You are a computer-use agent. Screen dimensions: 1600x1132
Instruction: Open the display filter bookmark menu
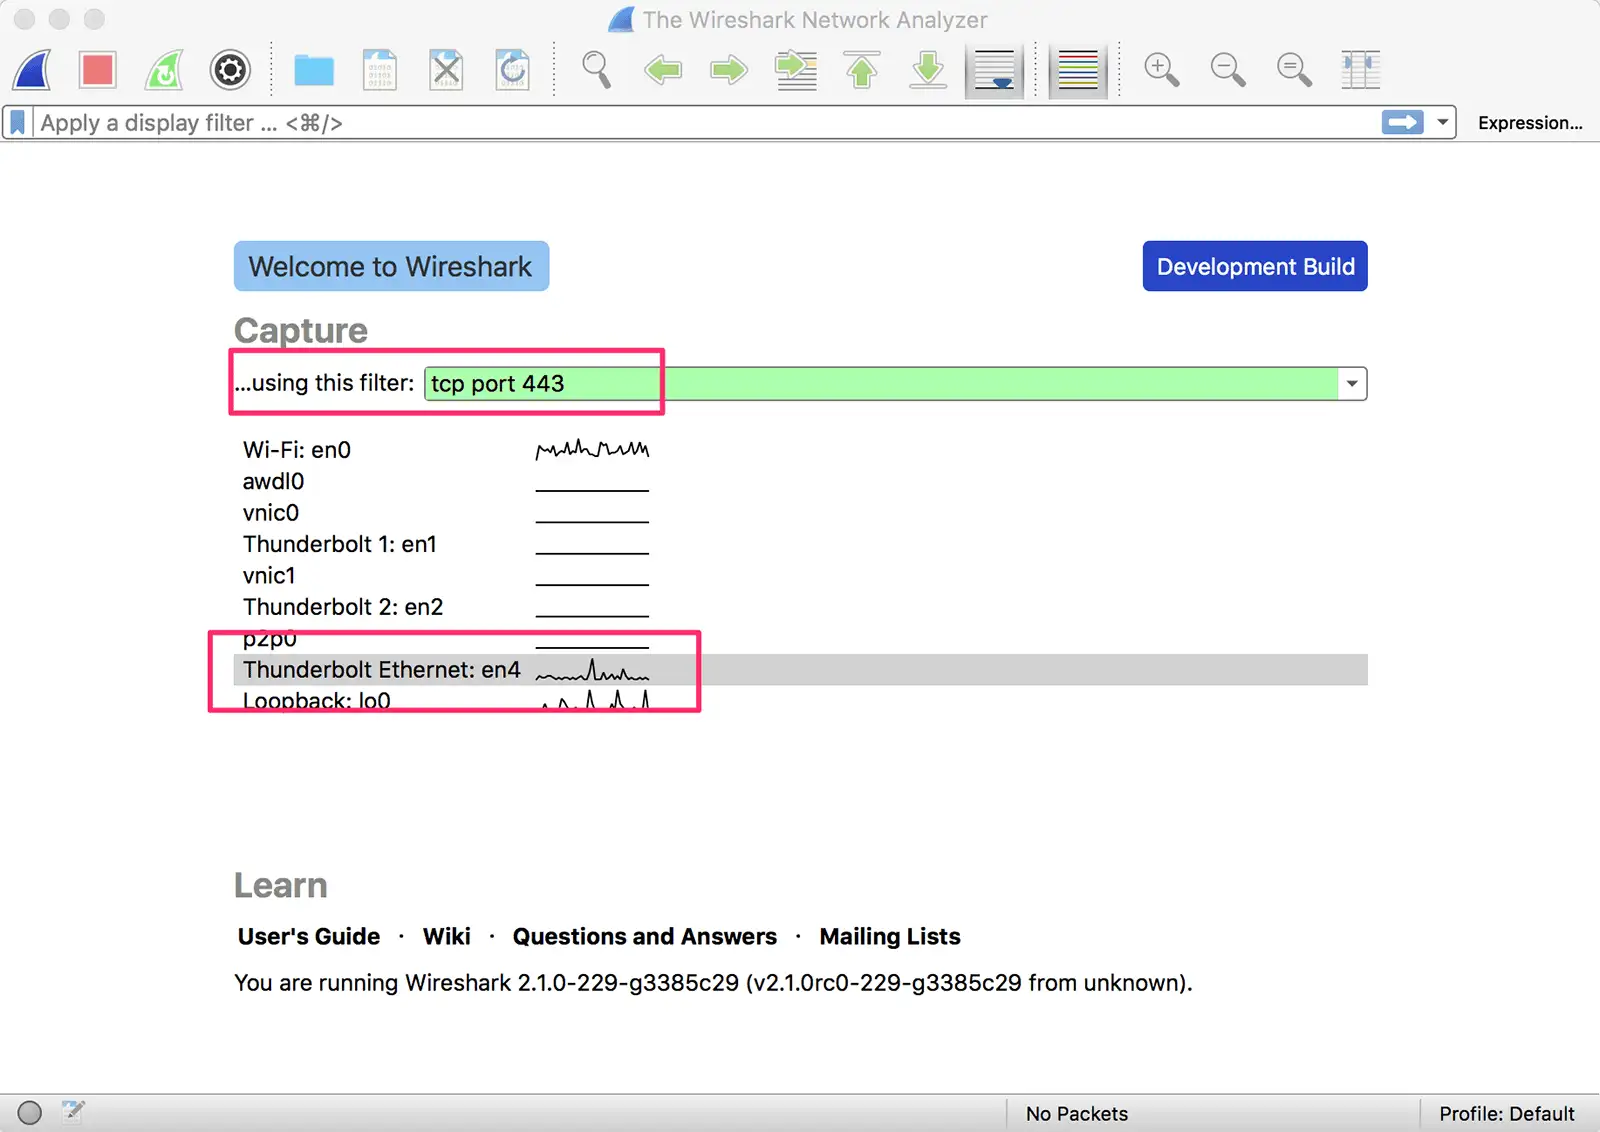click(18, 123)
